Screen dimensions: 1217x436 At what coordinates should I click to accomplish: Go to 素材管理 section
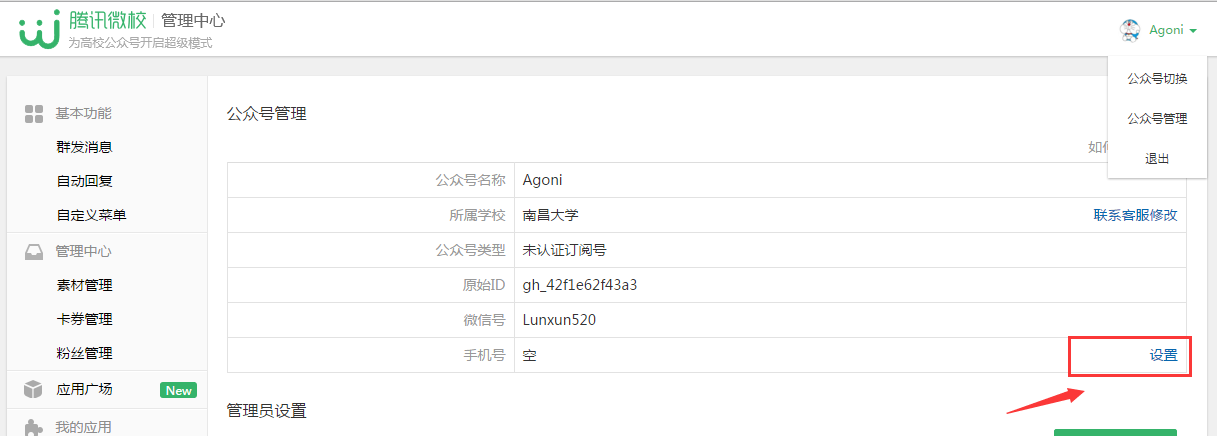click(x=85, y=285)
